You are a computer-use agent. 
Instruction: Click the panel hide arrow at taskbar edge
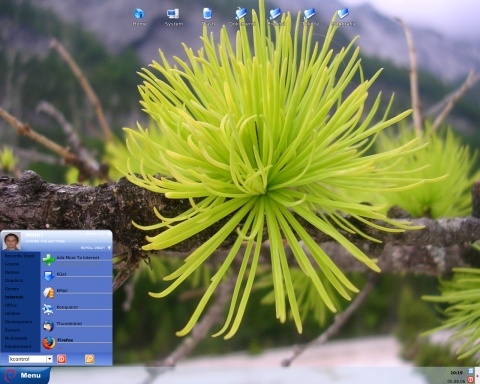(x=478, y=376)
